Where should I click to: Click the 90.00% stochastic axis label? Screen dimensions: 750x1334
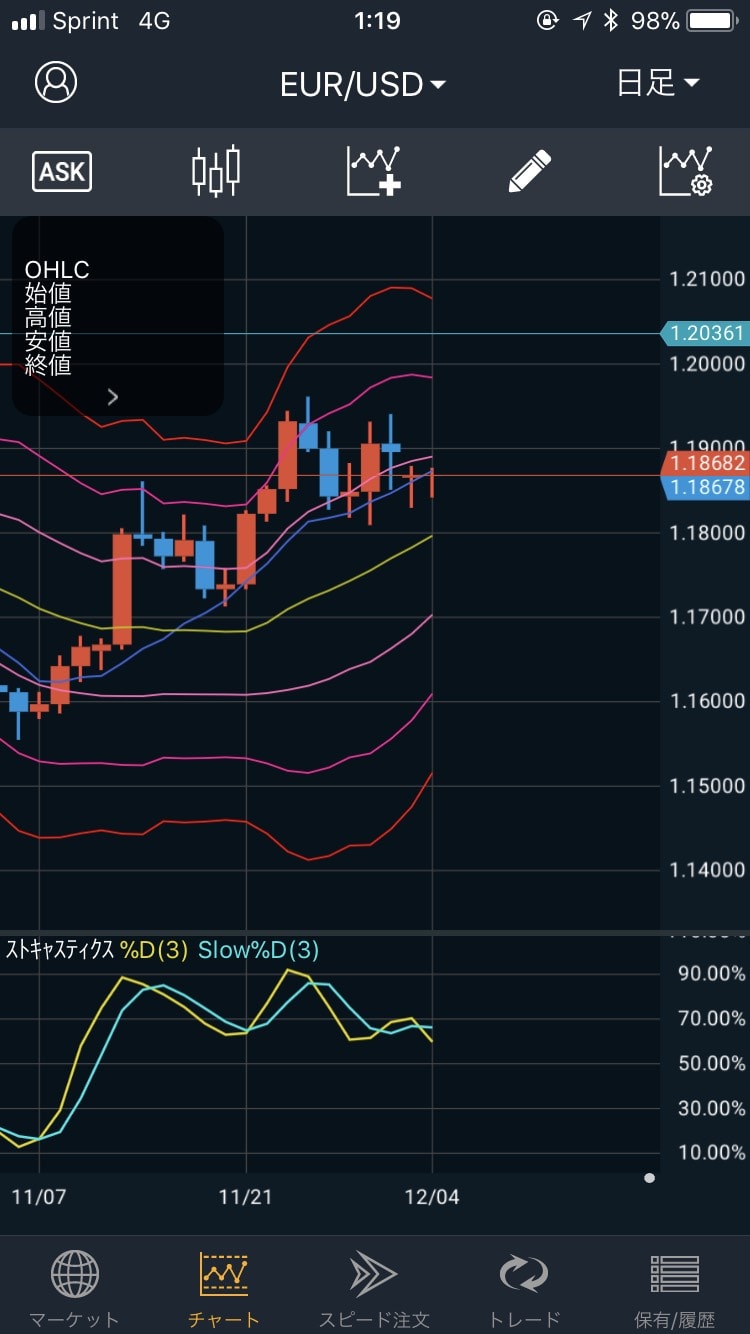(x=712, y=973)
